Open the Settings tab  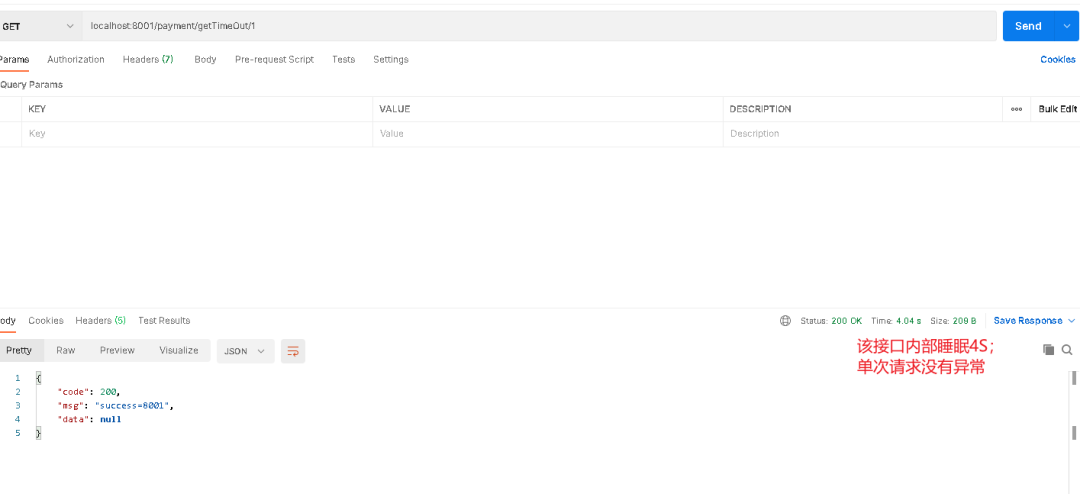coord(391,59)
